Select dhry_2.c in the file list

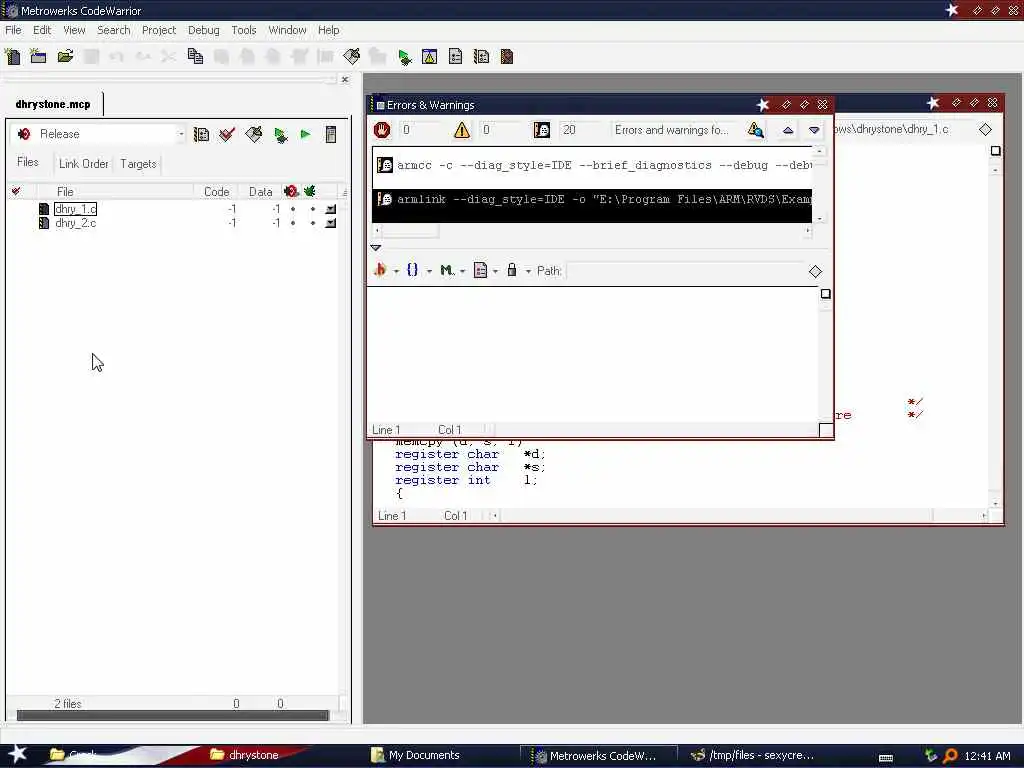click(76, 223)
